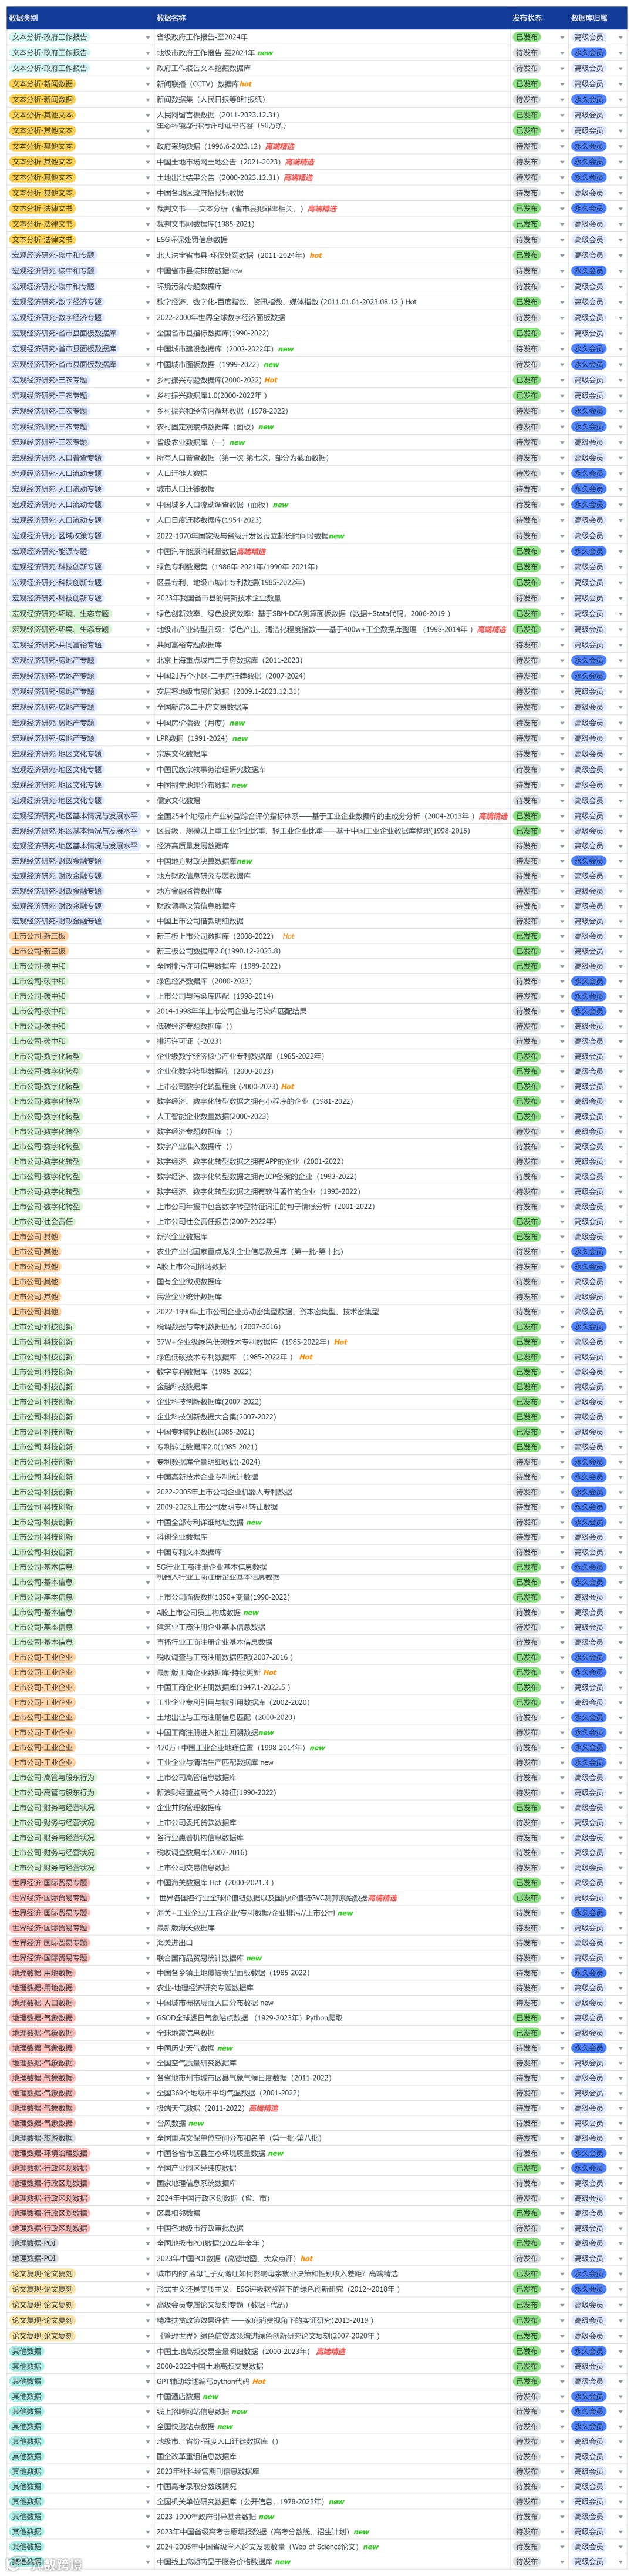Select 直播行业工商注册企业基本信息数据 cell
This screenshot has width=634, height=2576.
coord(332,1642)
